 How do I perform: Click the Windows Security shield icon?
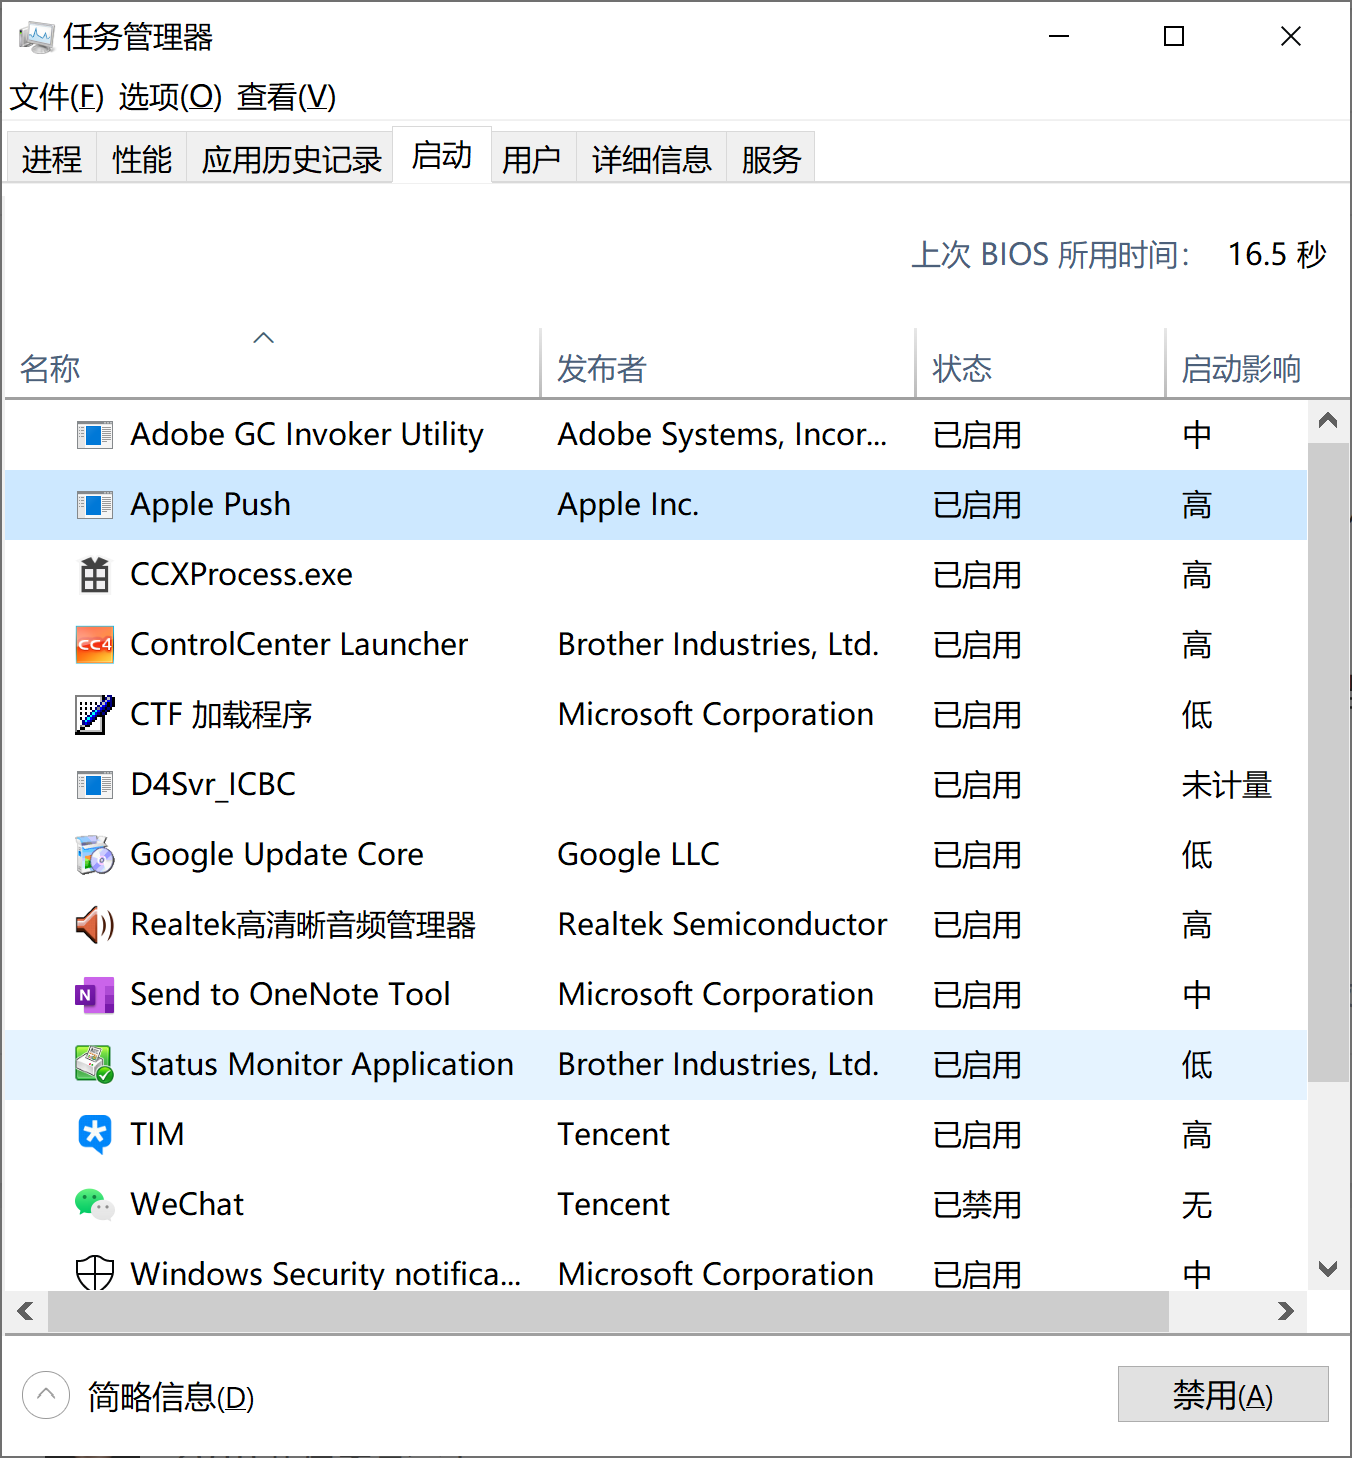[95, 1273]
